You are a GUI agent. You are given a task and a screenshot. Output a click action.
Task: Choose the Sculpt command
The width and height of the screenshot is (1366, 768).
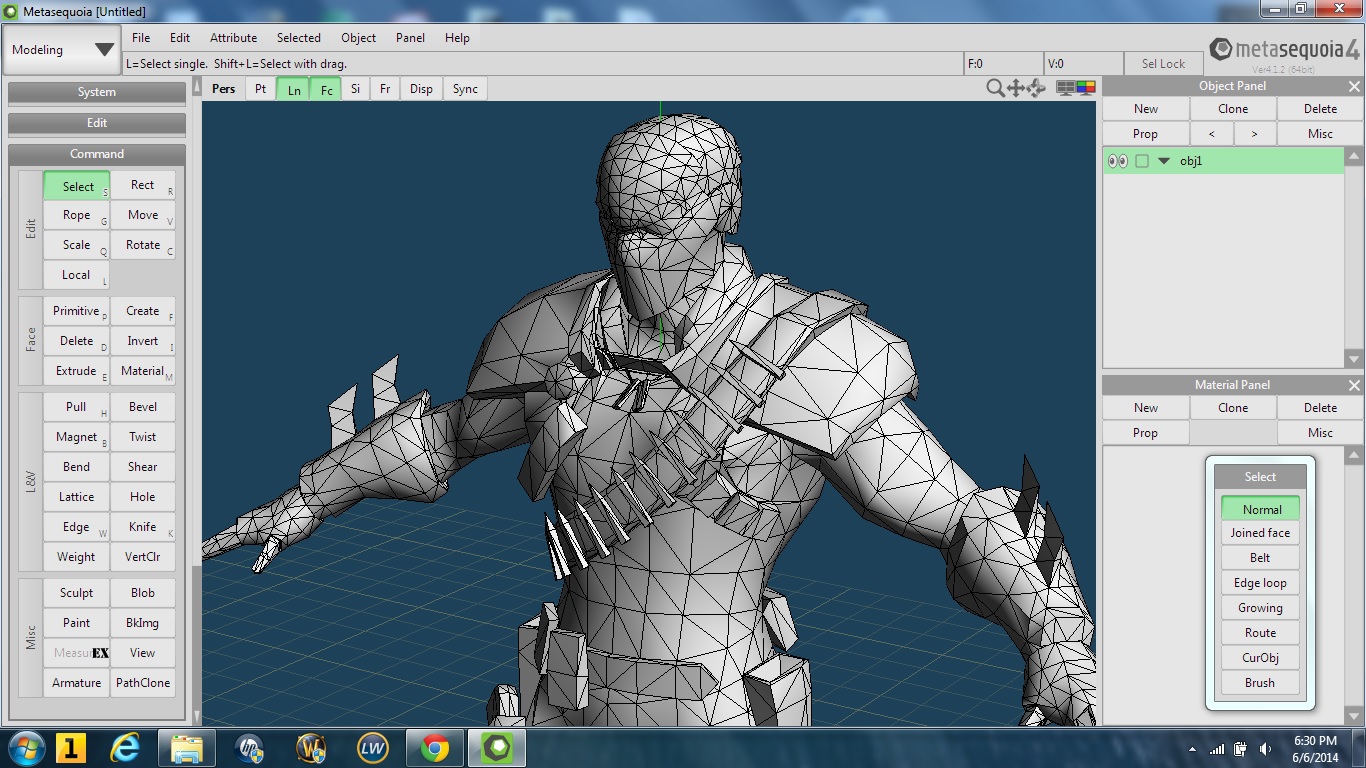click(x=76, y=593)
